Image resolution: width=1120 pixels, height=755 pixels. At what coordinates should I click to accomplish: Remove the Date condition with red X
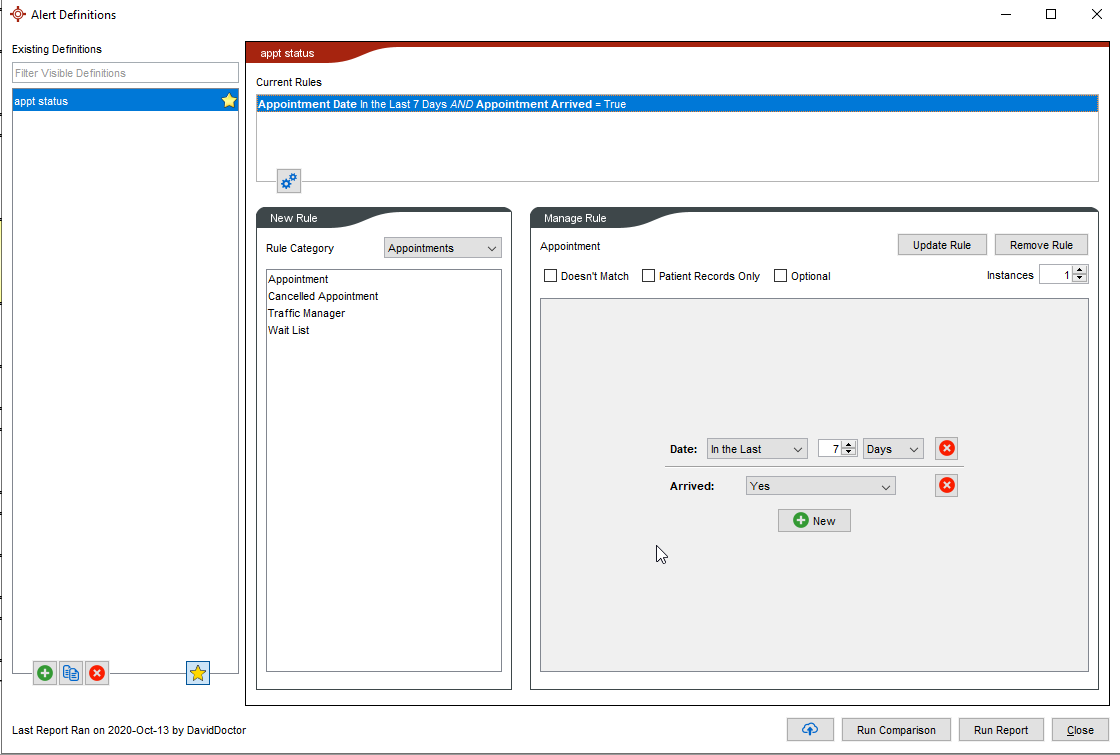946,449
